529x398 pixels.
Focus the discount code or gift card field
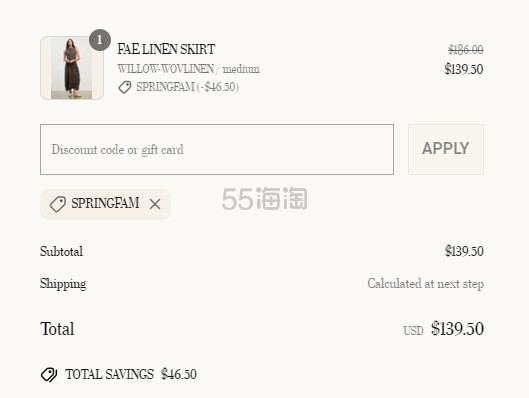(x=217, y=149)
